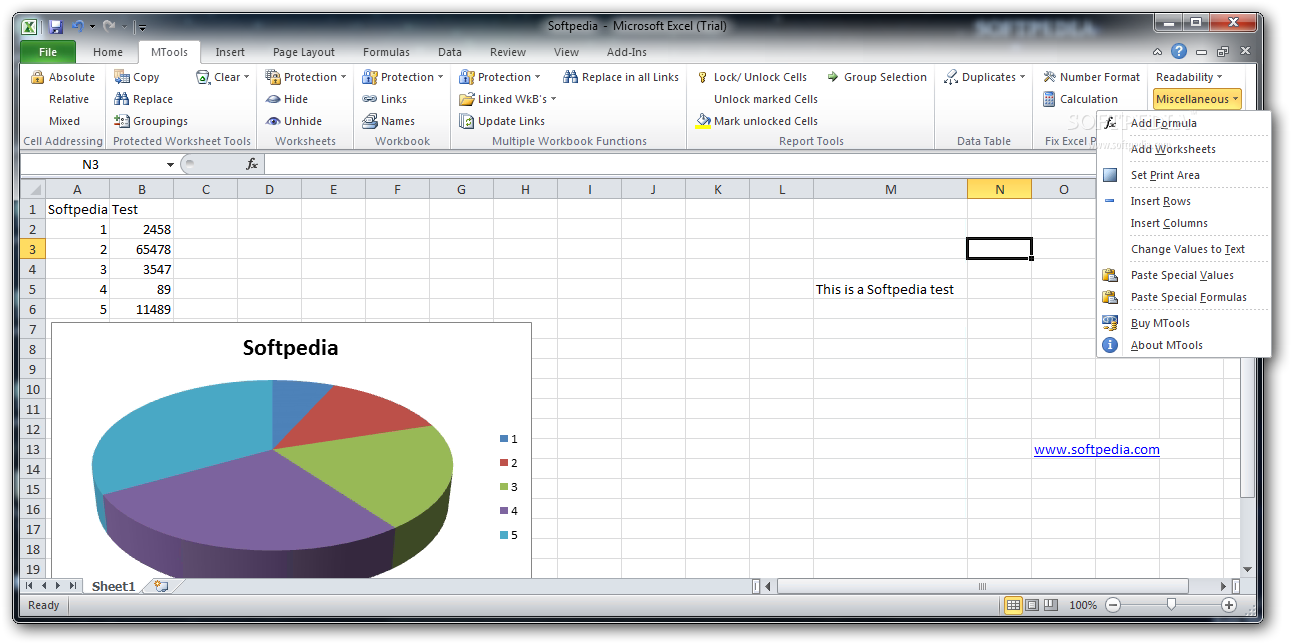This screenshot has width=1292, height=644.
Task: Click cell containing 65478
Action: click(142, 249)
